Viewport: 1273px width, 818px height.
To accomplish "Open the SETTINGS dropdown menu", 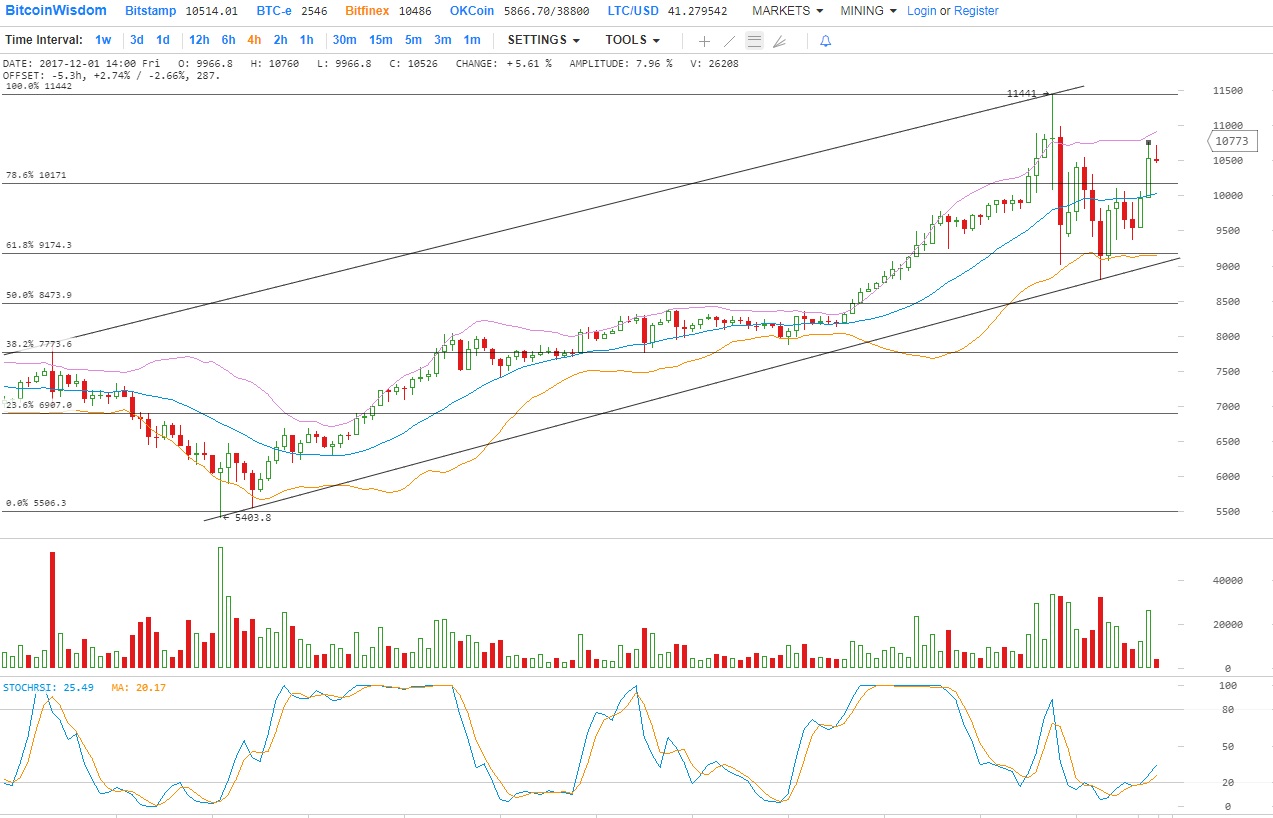I will point(543,40).
